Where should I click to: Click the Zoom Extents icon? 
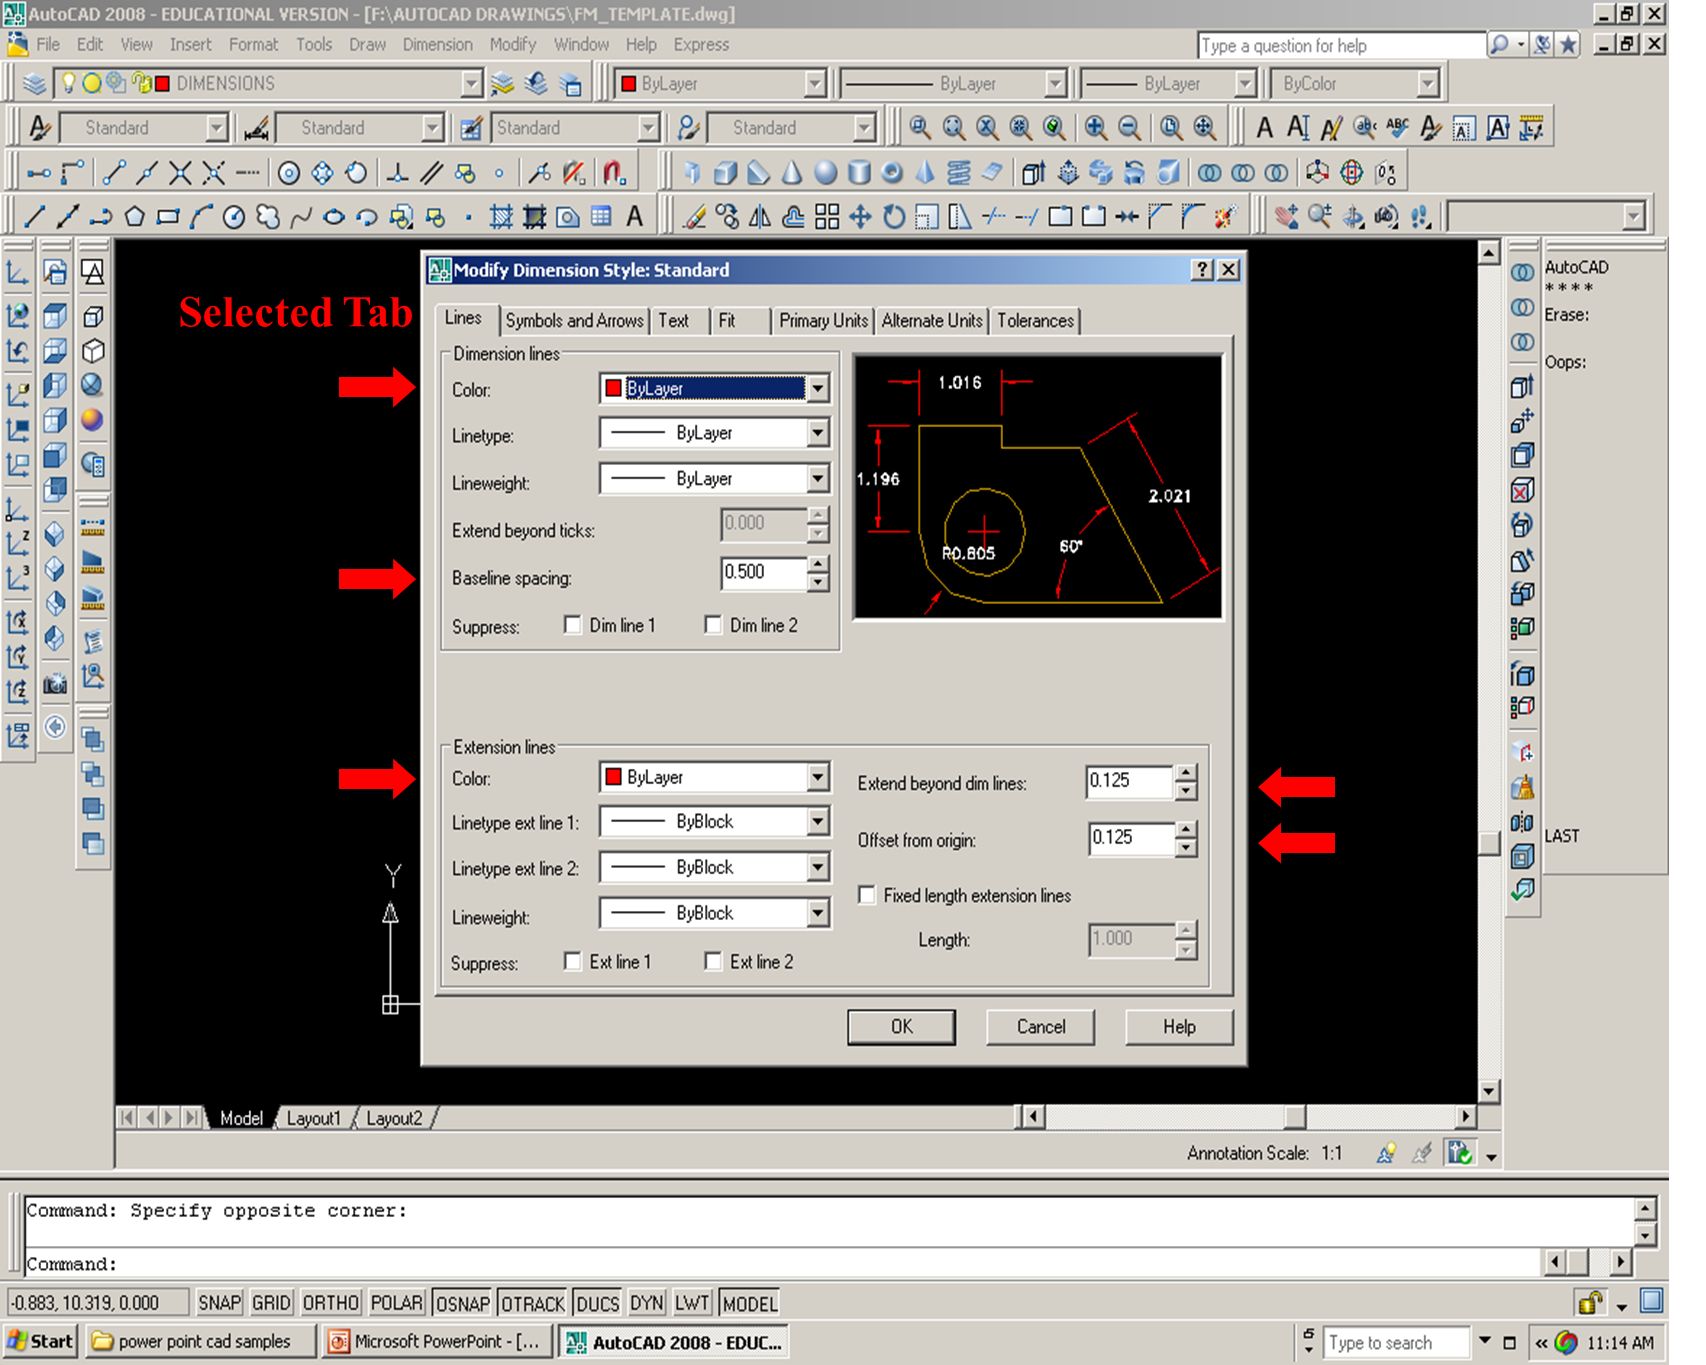click(1204, 128)
